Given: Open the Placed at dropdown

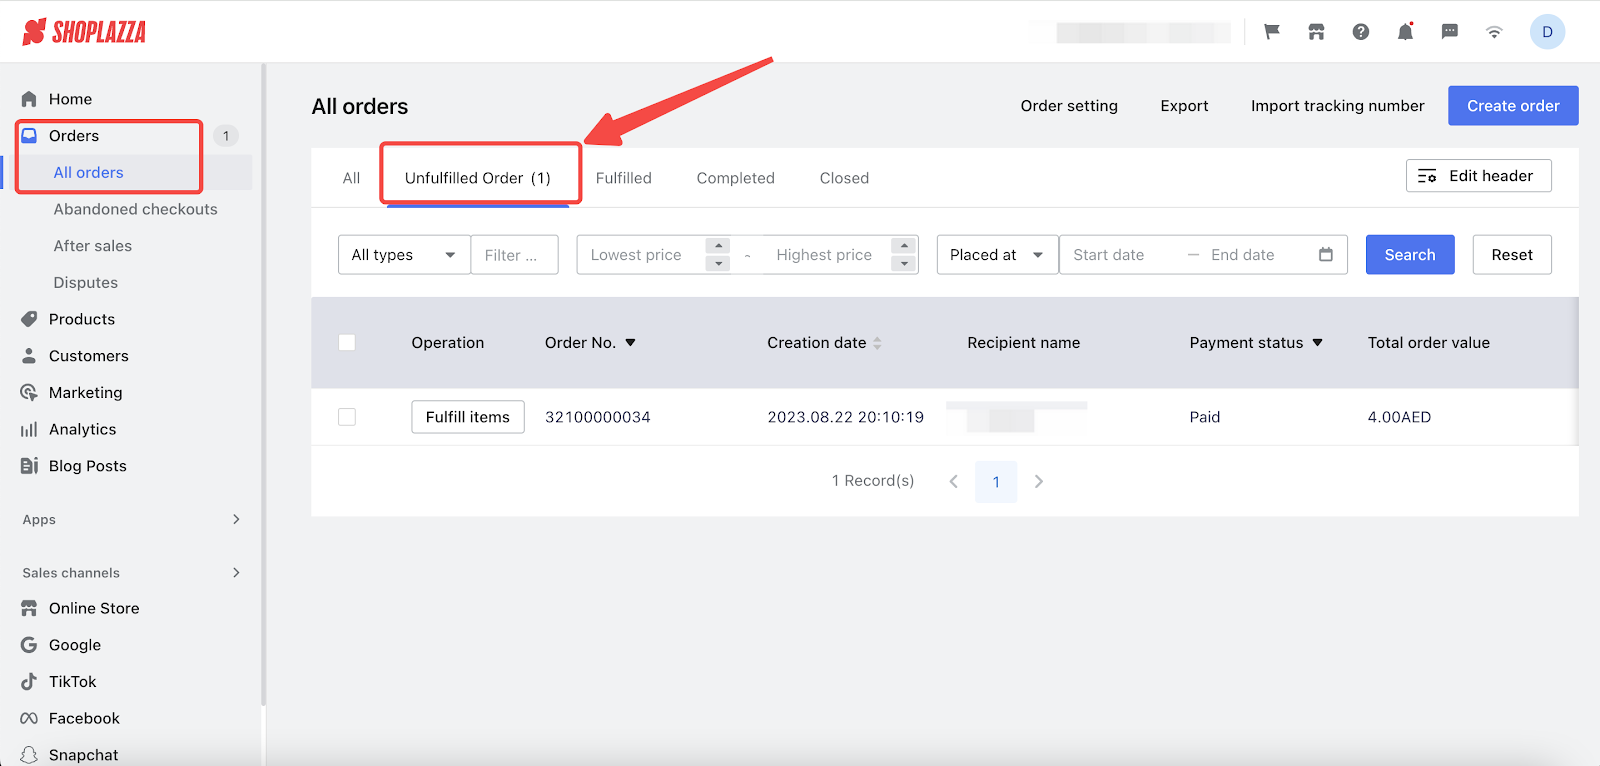Looking at the screenshot, I should [996, 255].
